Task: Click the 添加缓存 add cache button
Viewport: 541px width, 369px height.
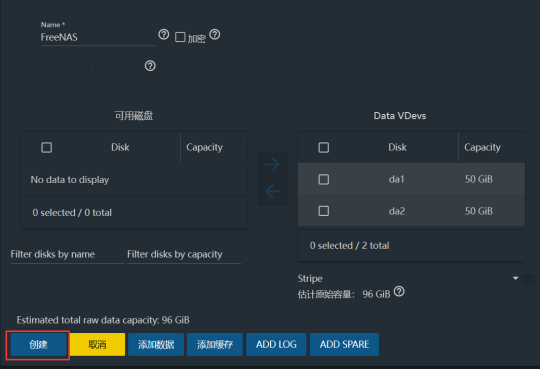Action: [215, 344]
